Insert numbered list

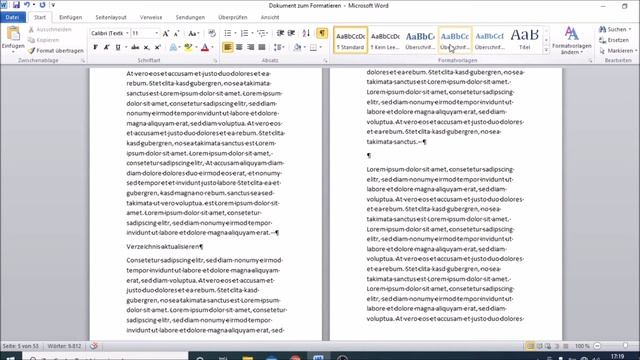(244, 33)
